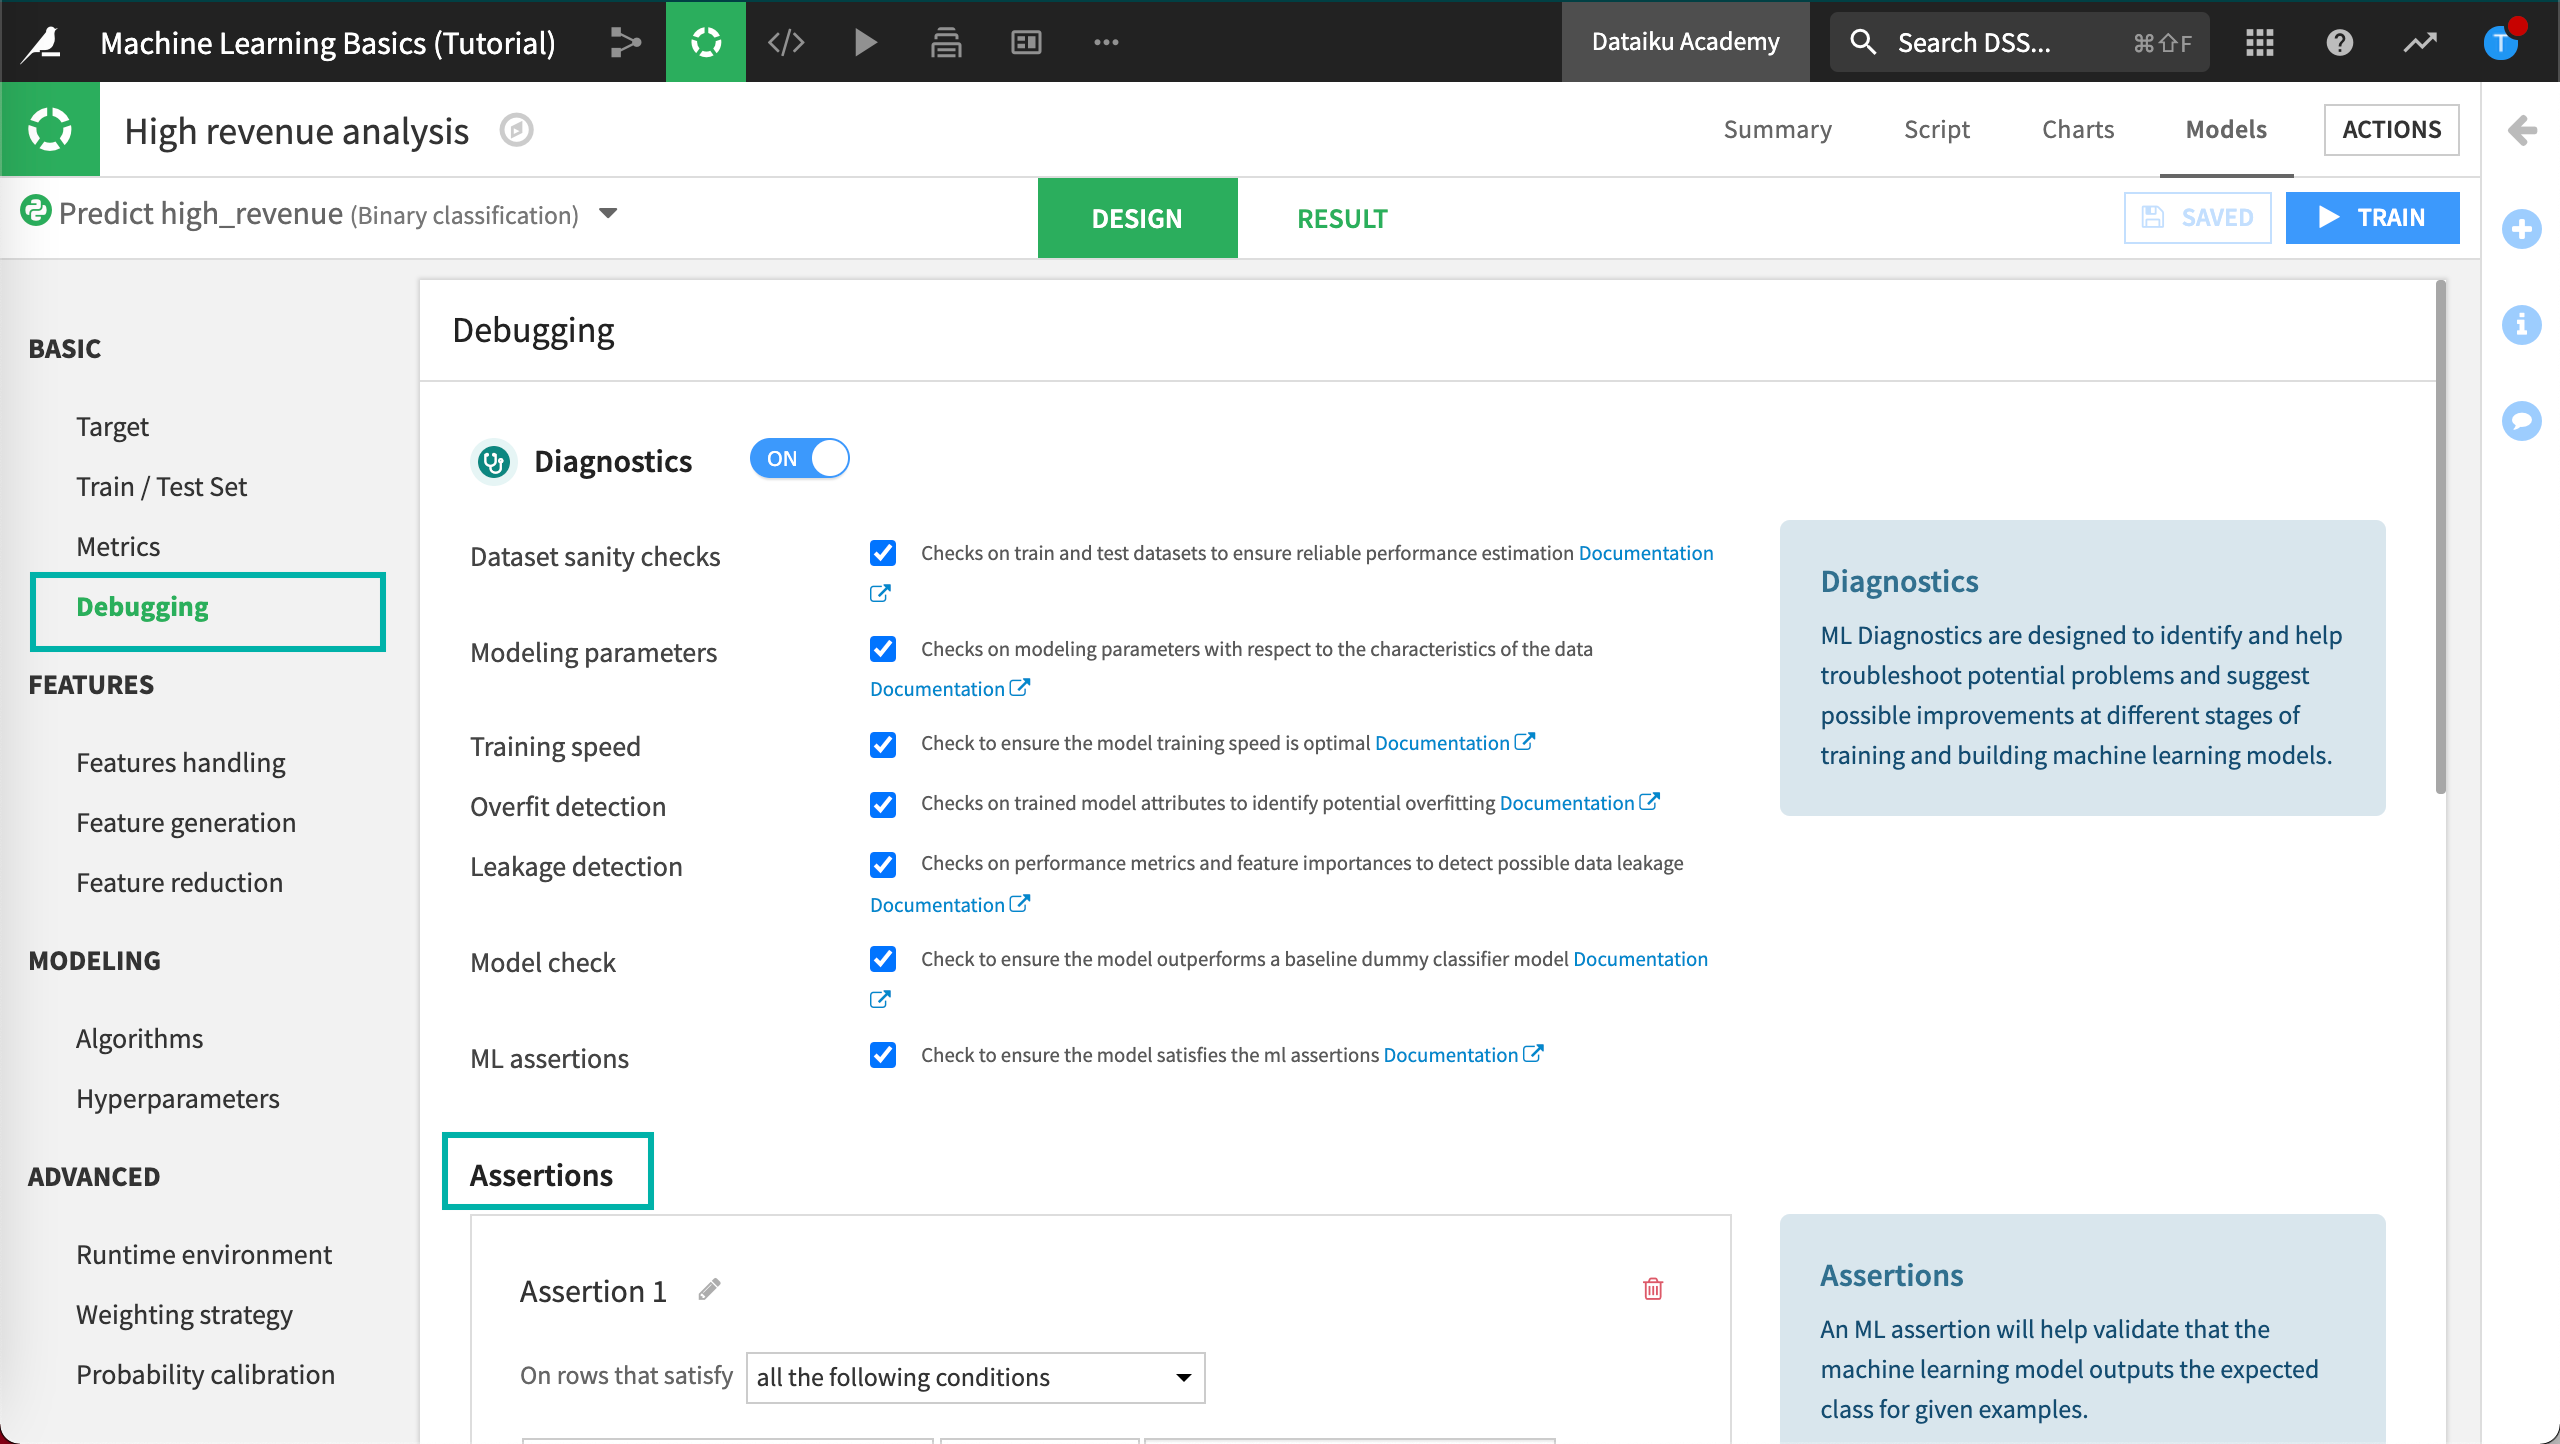Expand the prediction target dropdown arrow

610,215
